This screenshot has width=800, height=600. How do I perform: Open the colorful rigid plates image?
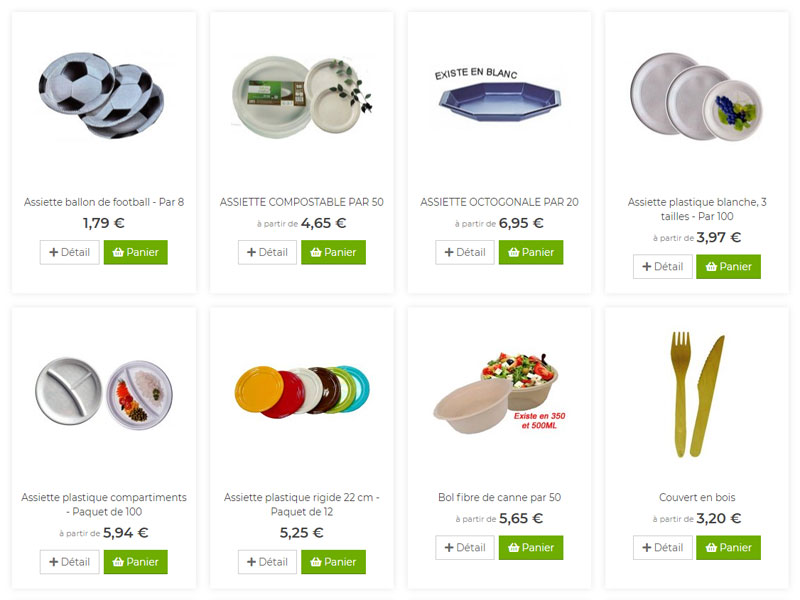[x=302, y=391]
